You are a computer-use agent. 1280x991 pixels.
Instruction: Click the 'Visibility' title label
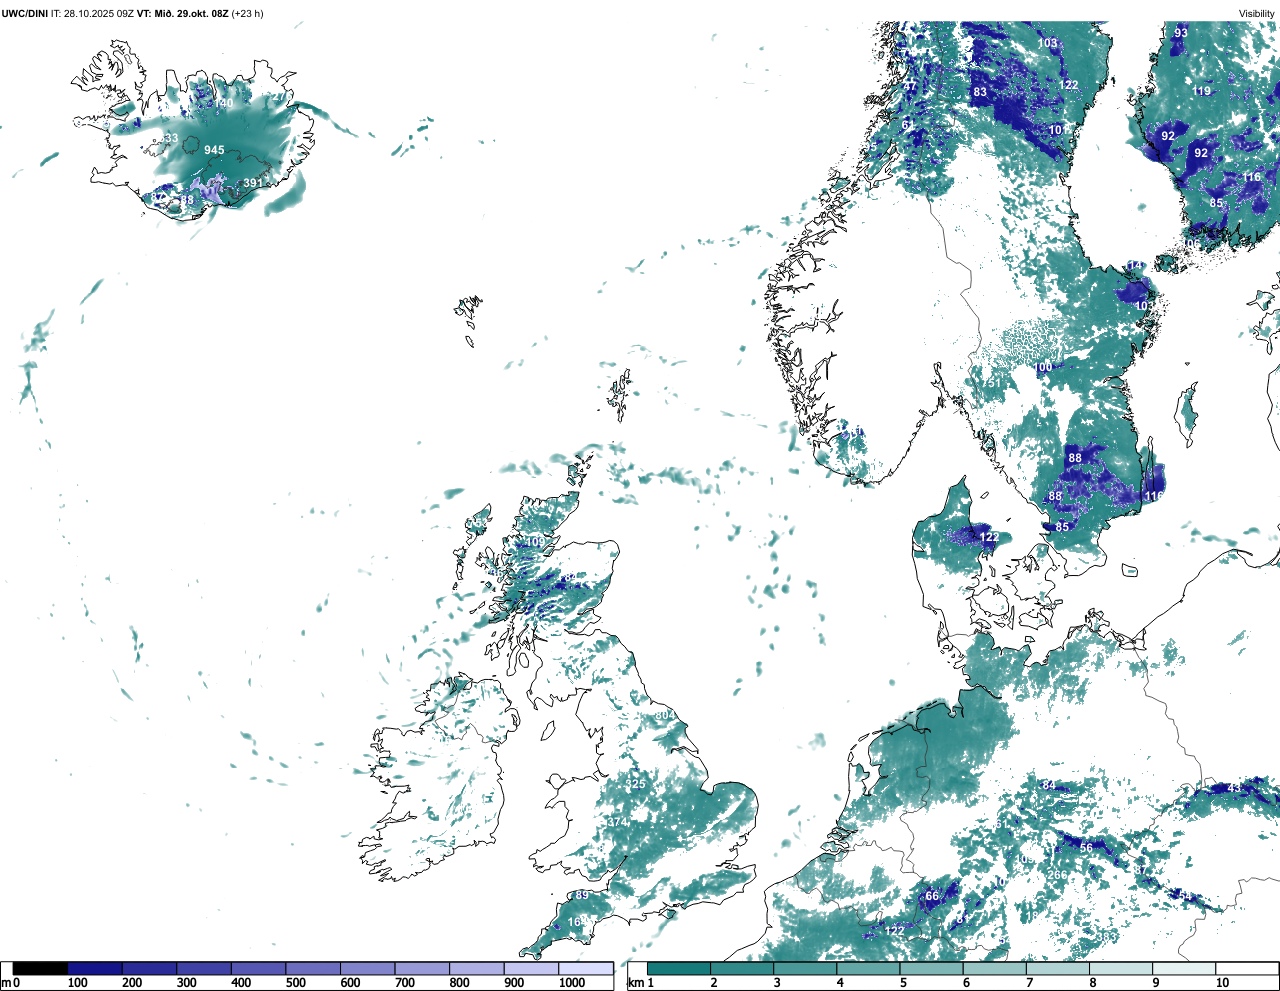(x=1256, y=14)
